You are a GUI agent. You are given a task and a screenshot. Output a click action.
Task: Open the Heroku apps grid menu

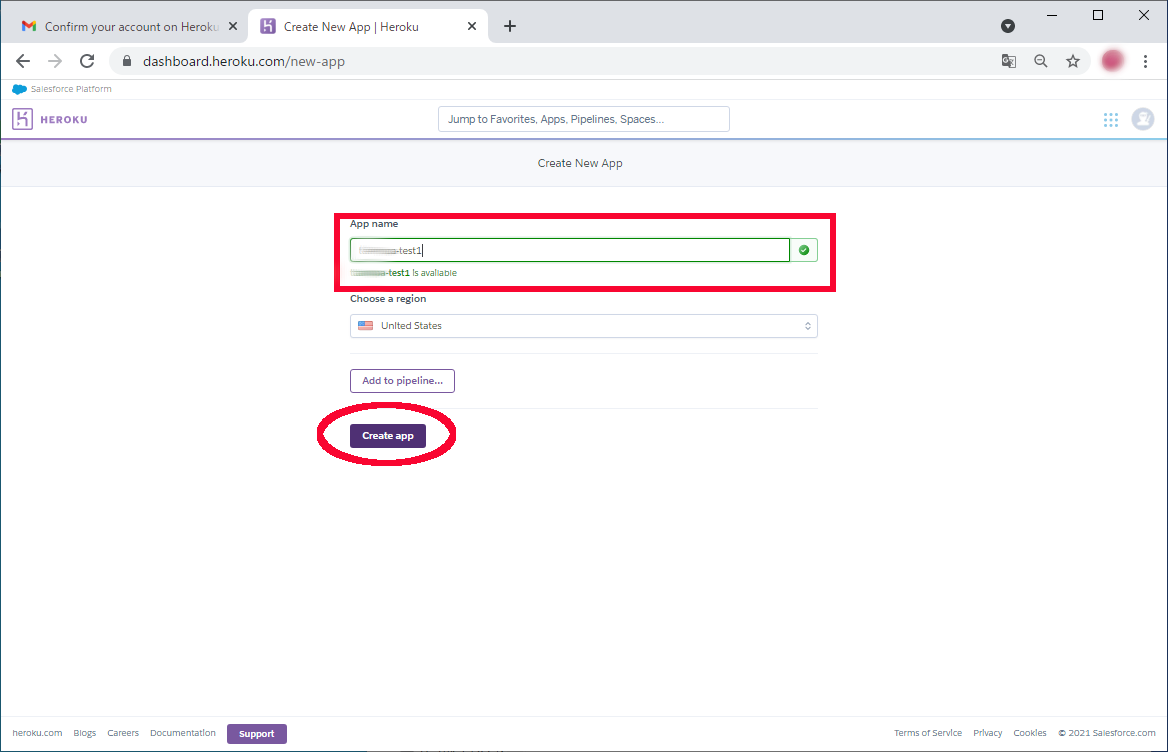tap(1110, 120)
